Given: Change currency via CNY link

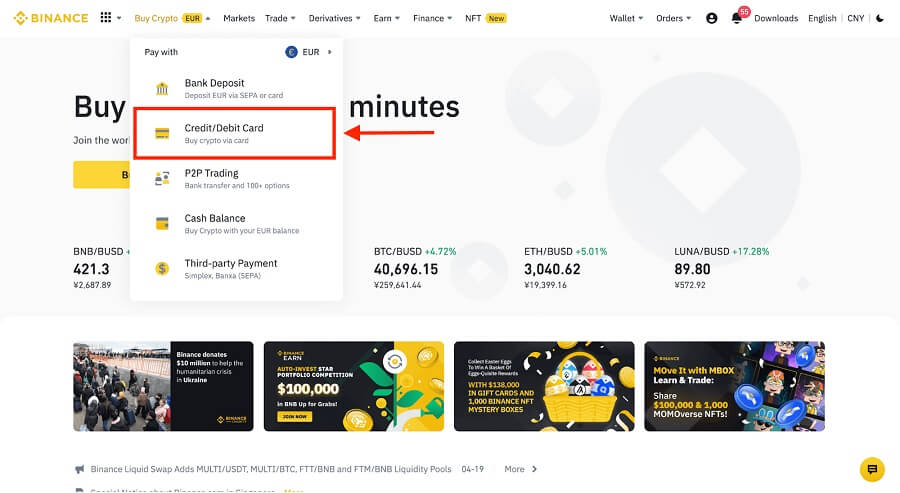Looking at the screenshot, I should [855, 18].
